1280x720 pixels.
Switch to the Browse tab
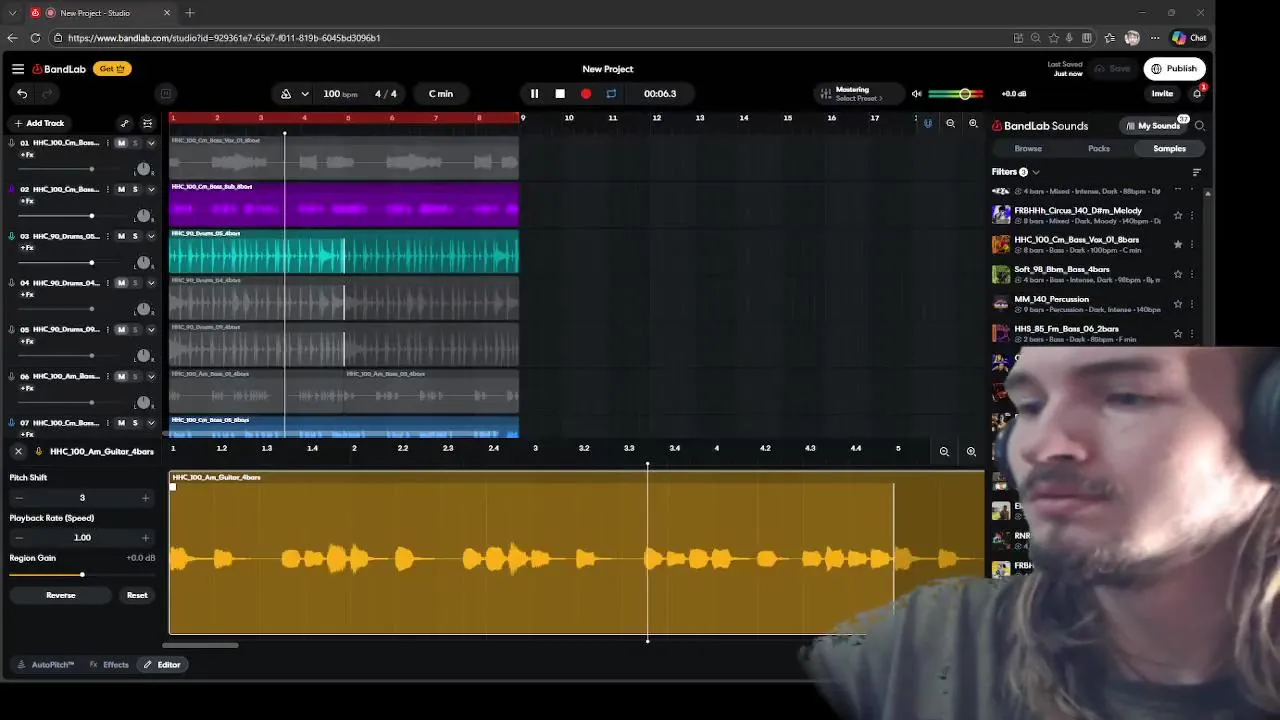[x=1028, y=149]
